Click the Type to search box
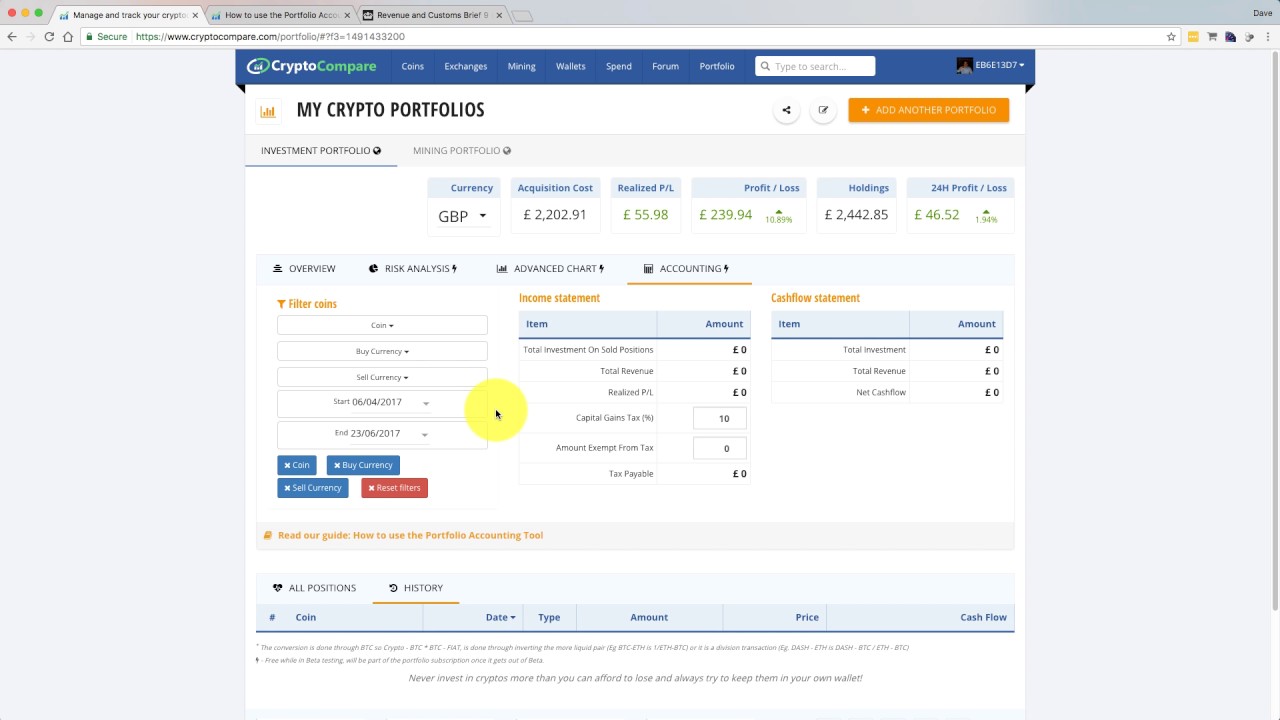 click(x=816, y=67)
